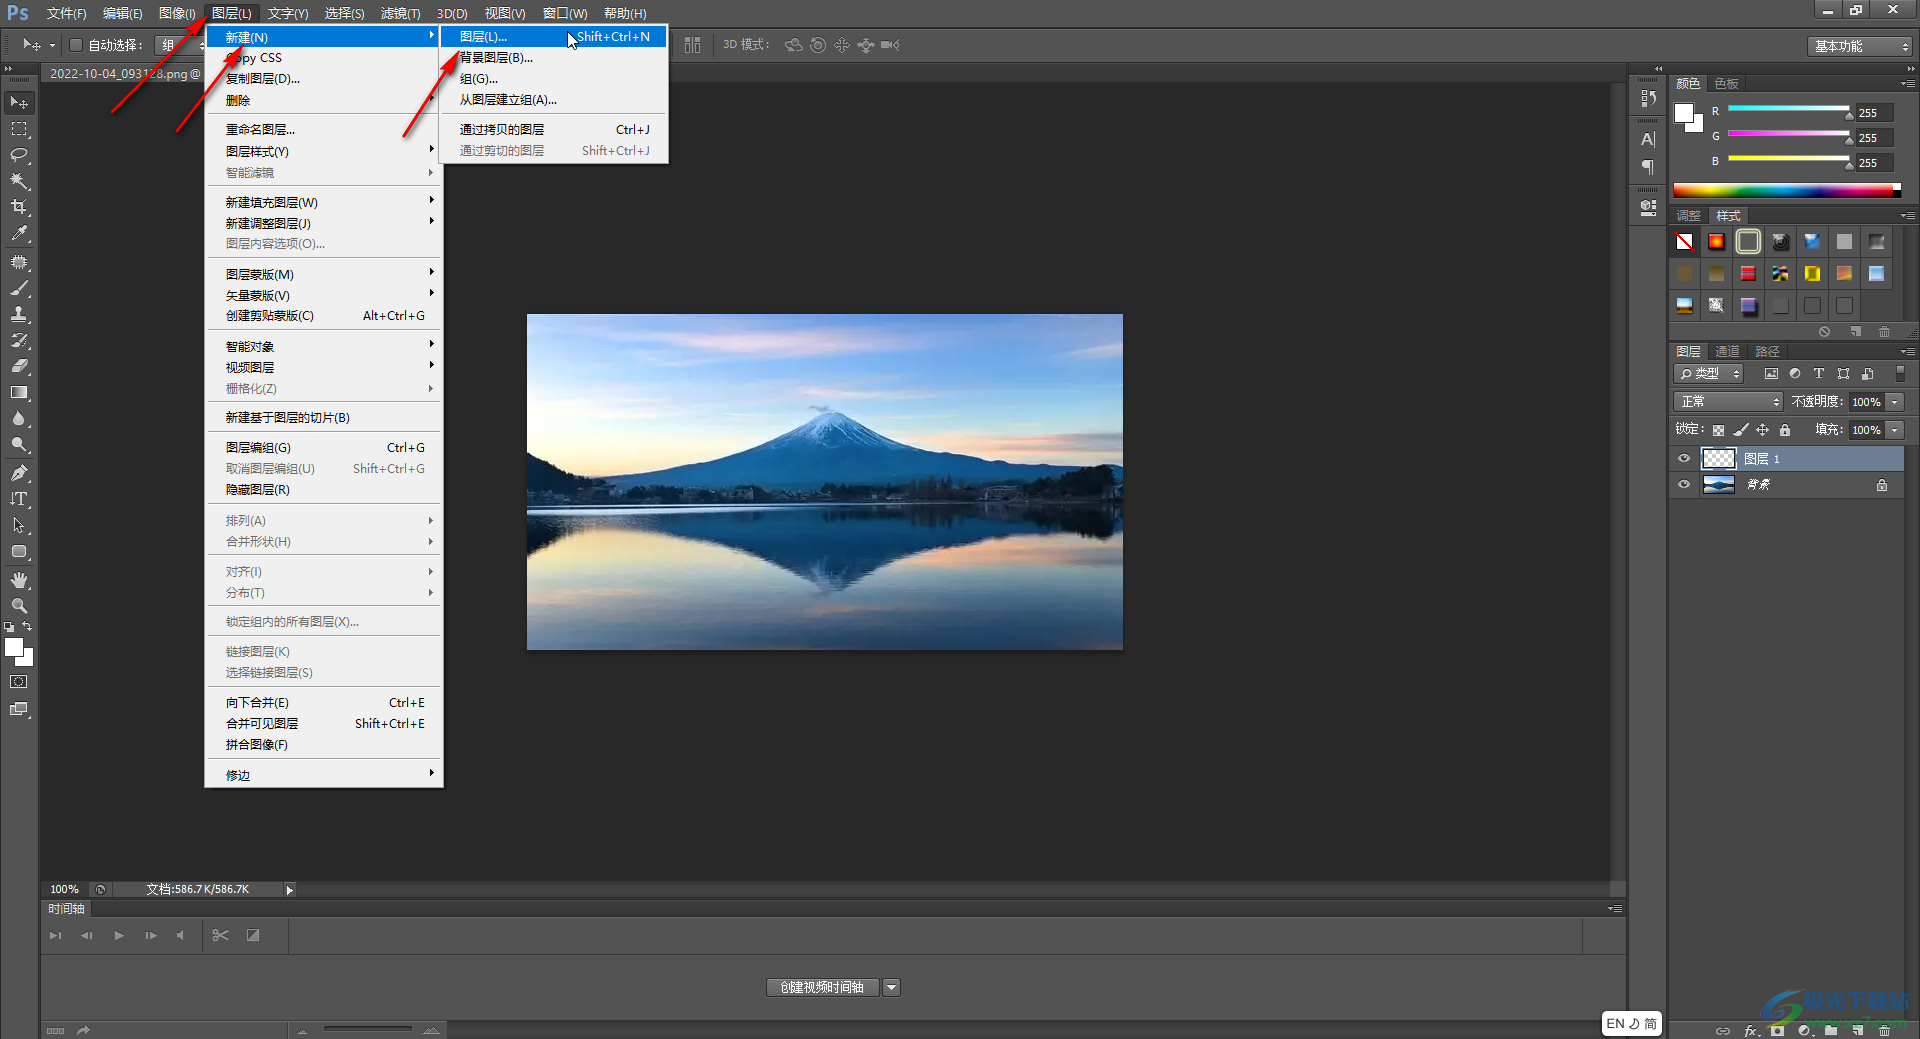The width and height of the screenshot is (1920, 1039).
Task: Change screen mode icon in toolbox
Action: [x=19, y=709]
